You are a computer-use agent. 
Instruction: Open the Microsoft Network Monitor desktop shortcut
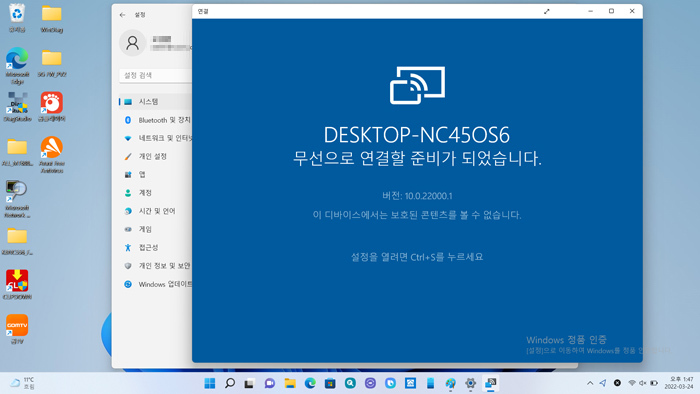click(17, 199)
